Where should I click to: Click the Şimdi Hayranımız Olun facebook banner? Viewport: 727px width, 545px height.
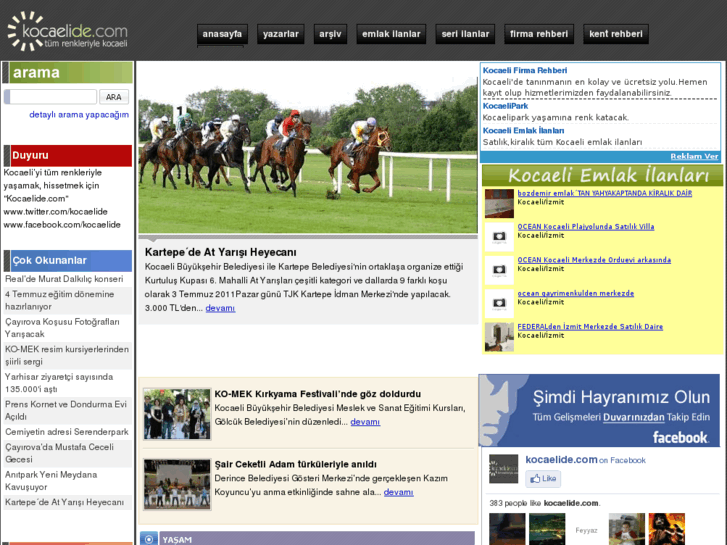click(x=599, y=410)
